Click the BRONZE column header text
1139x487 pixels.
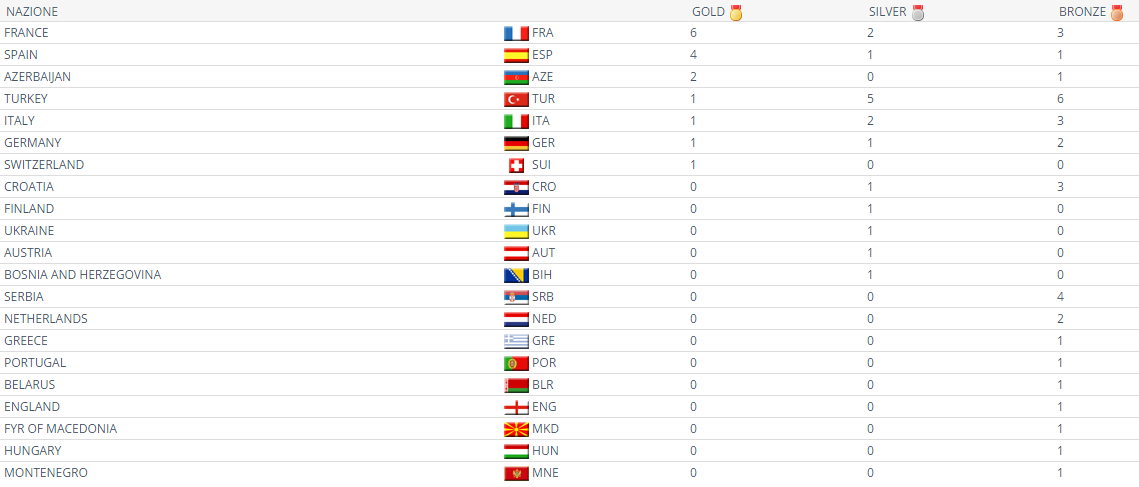(1082, 12)
